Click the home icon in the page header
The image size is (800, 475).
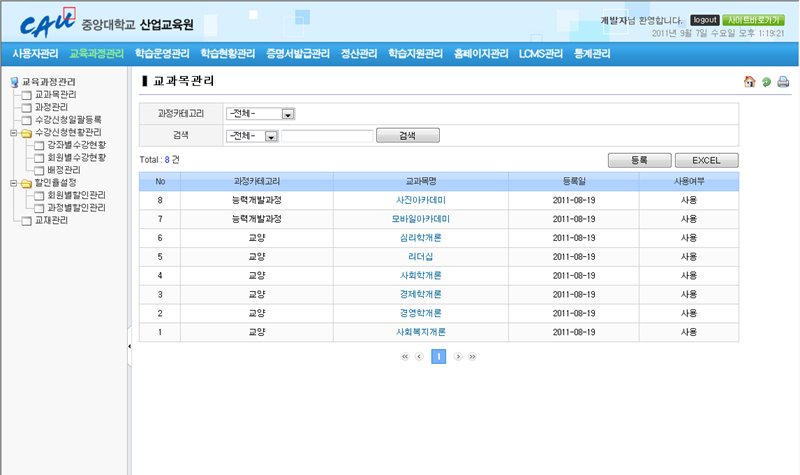tap(749, 81)
